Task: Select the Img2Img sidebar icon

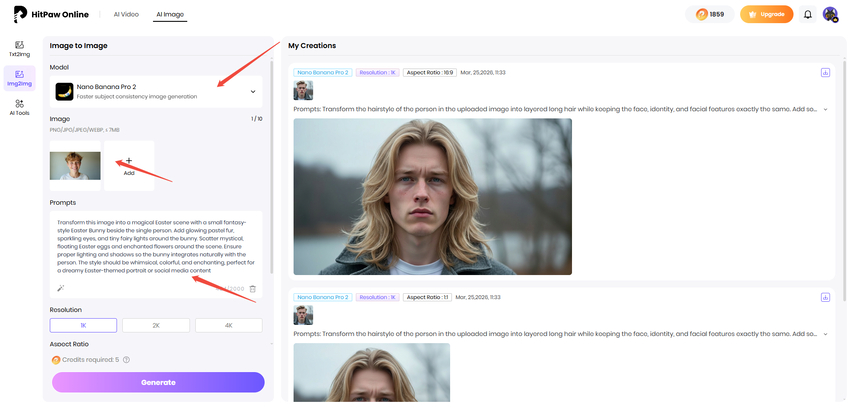Action: point(20,75)
